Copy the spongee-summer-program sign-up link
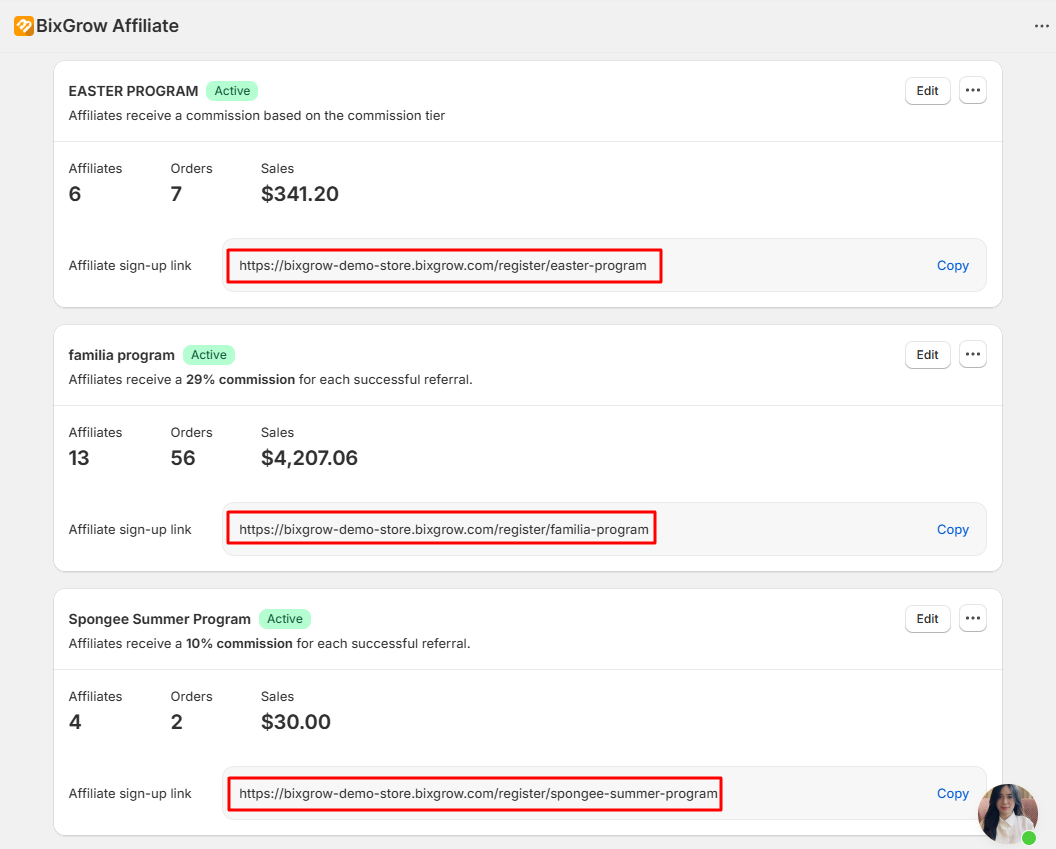1056x849 pixels. (952, 794)
